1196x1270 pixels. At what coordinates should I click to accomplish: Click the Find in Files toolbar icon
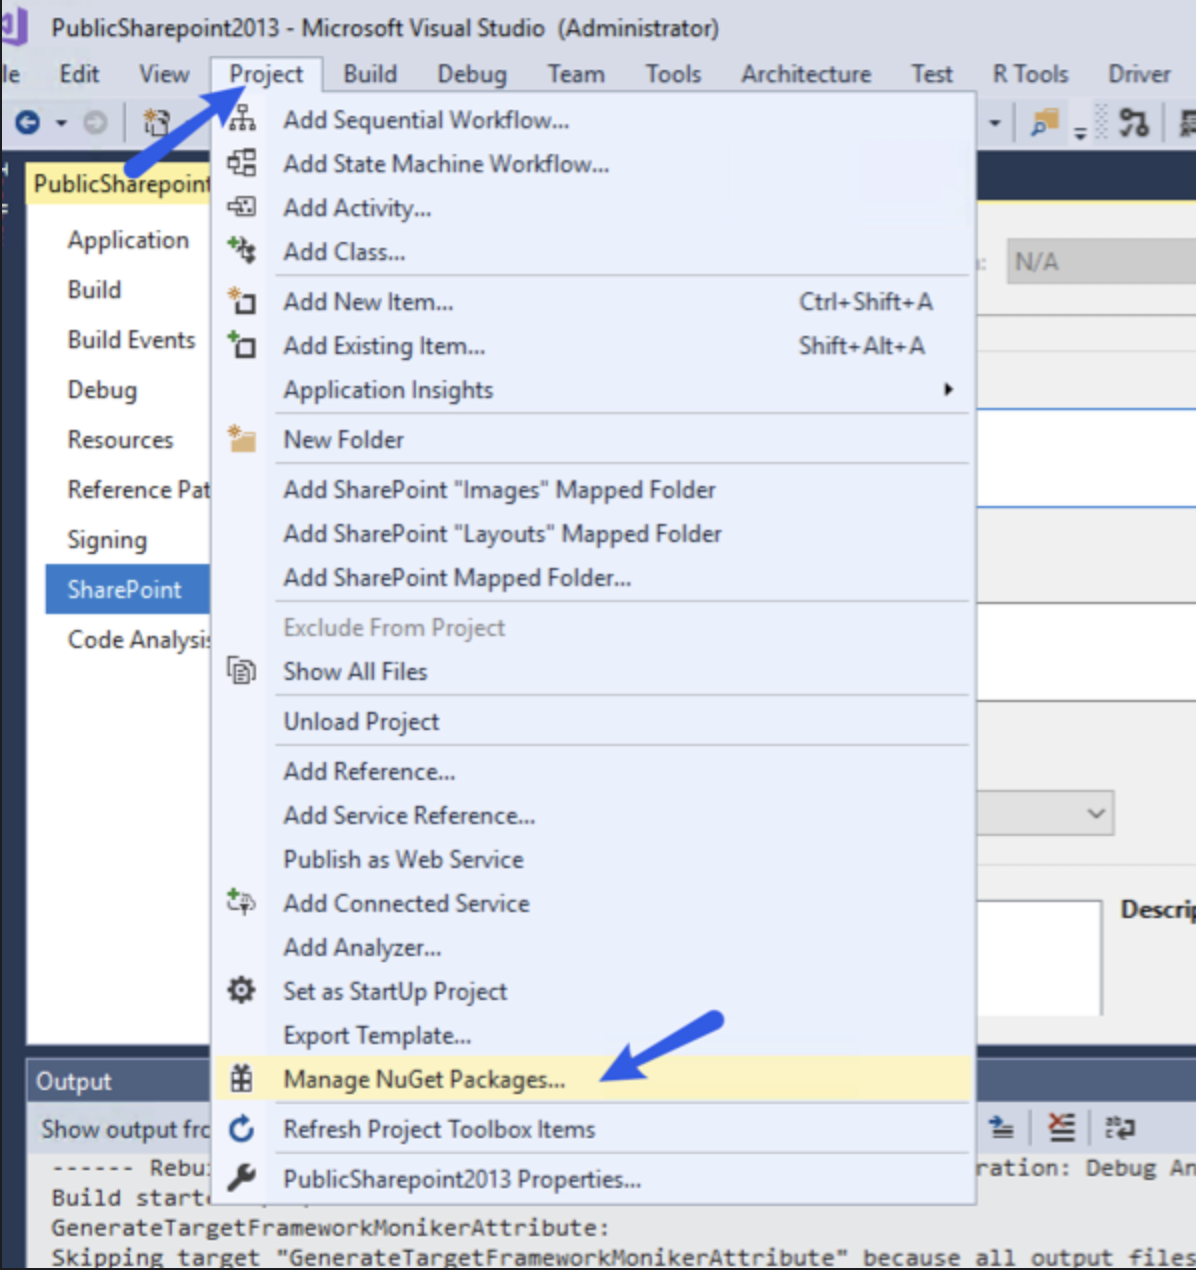pos(1044,123)
